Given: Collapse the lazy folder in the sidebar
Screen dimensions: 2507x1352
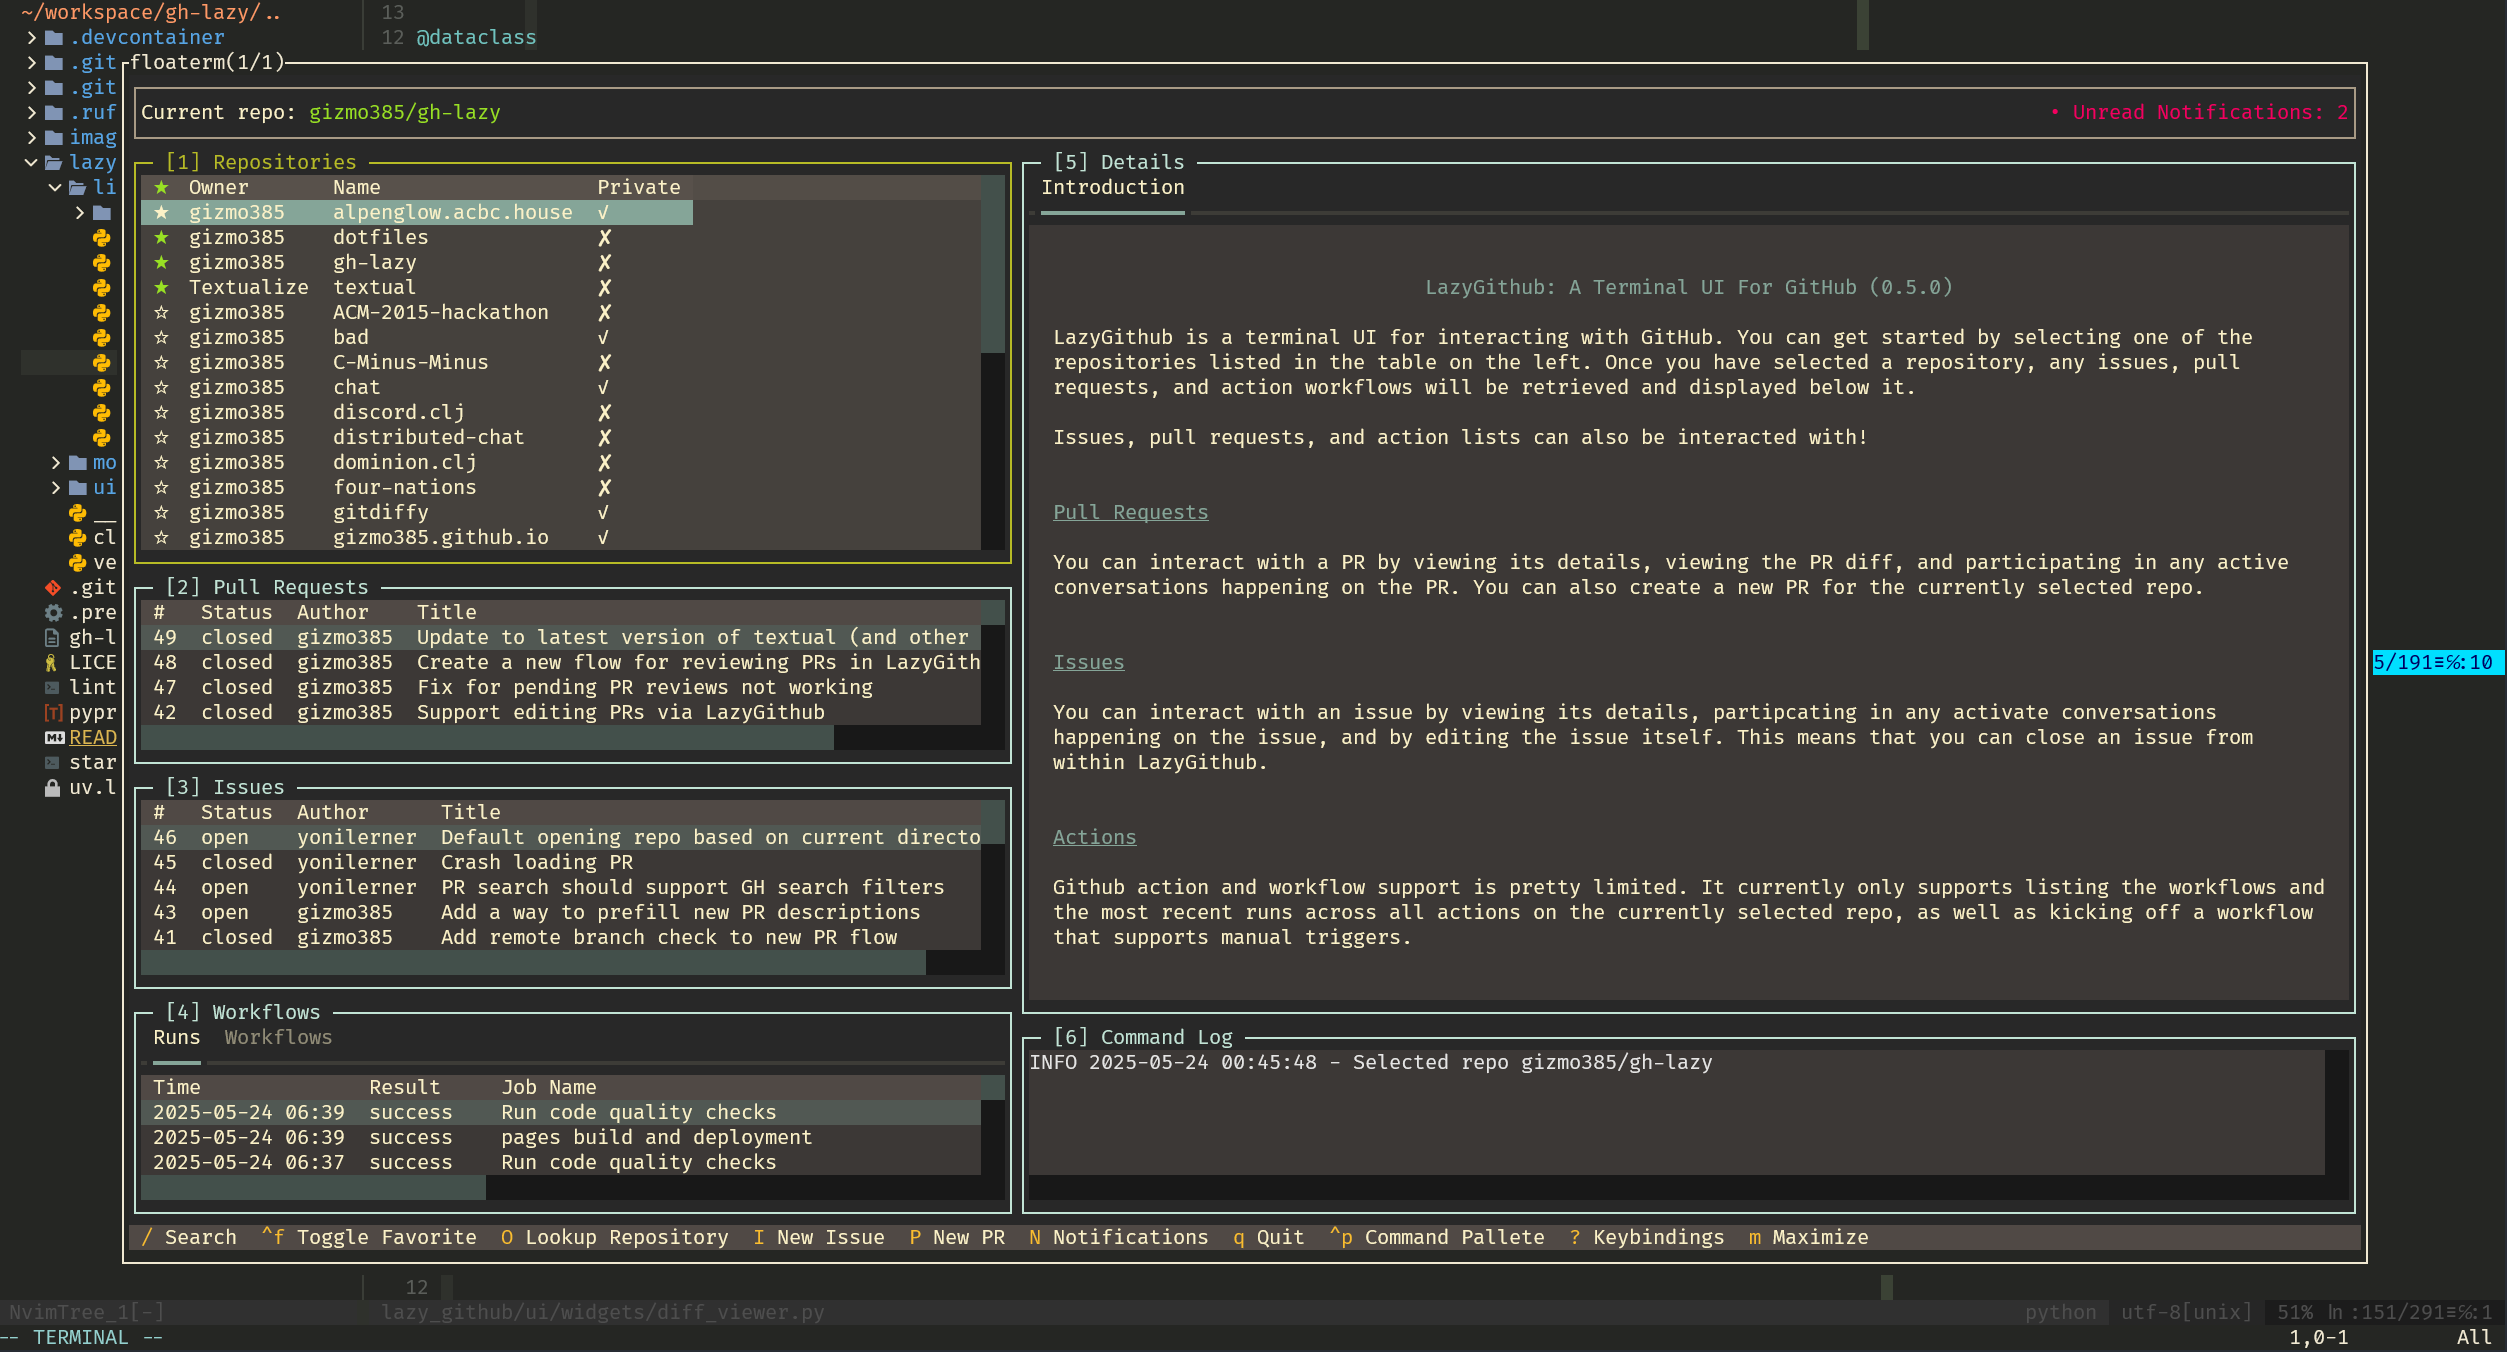Looking at the screenshot, I should [29, 162].
